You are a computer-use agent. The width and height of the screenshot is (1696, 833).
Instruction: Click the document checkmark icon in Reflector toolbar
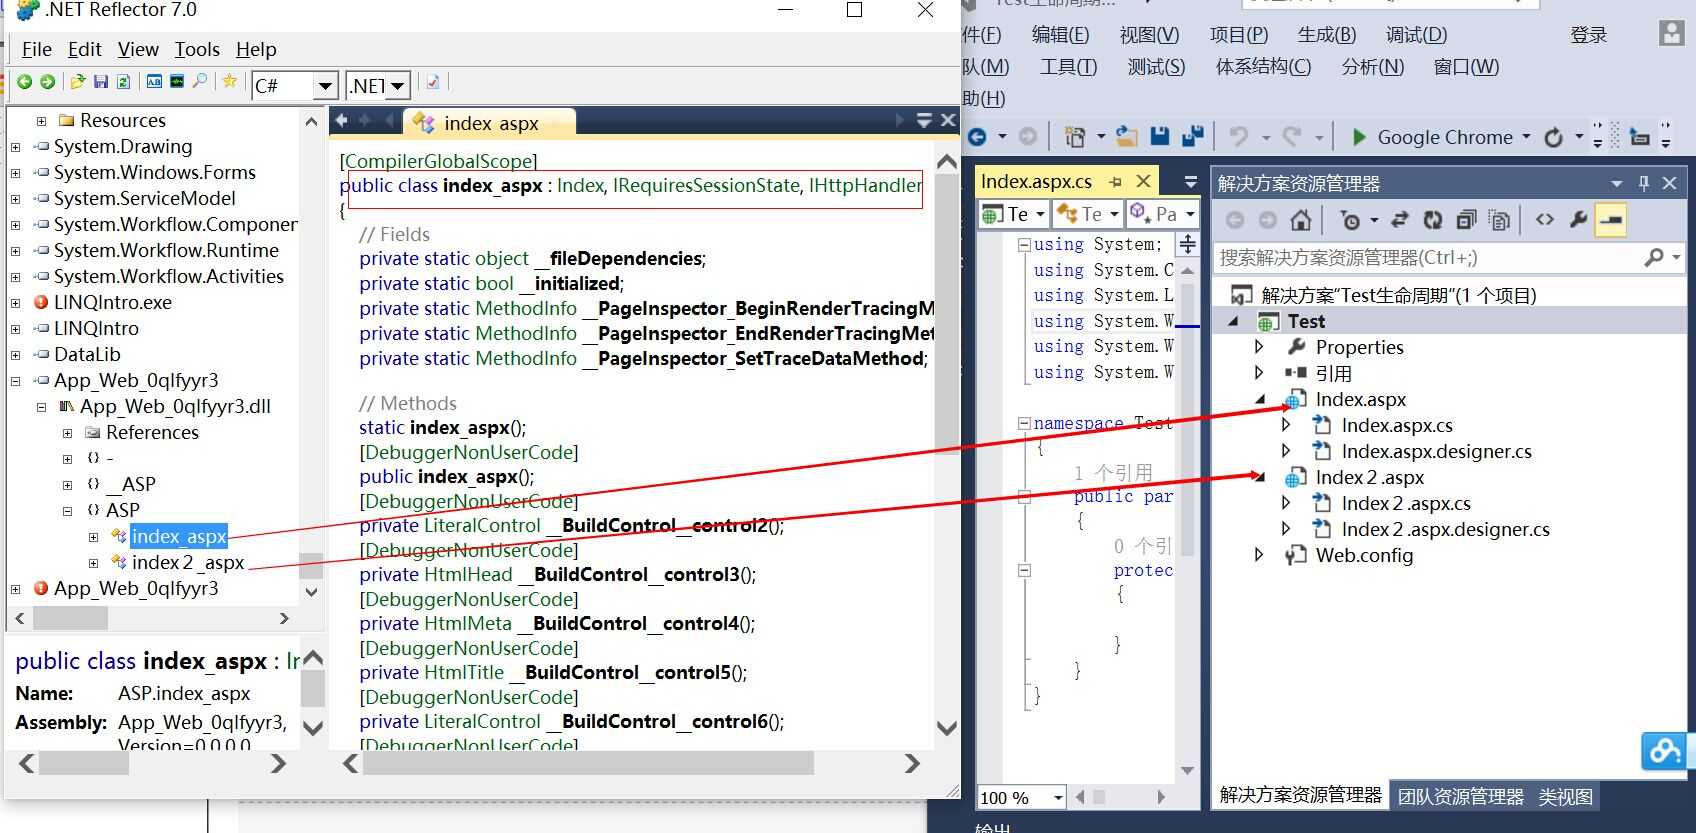tap(433, 82)
